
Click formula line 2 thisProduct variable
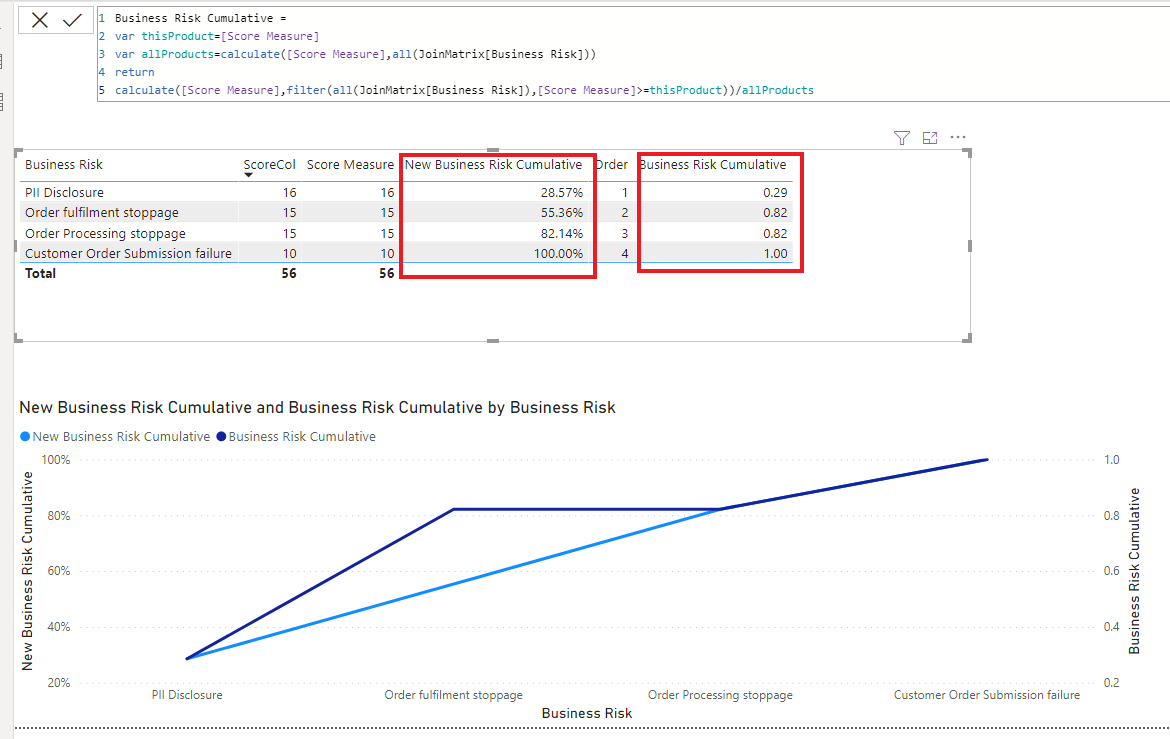[178, 36]
